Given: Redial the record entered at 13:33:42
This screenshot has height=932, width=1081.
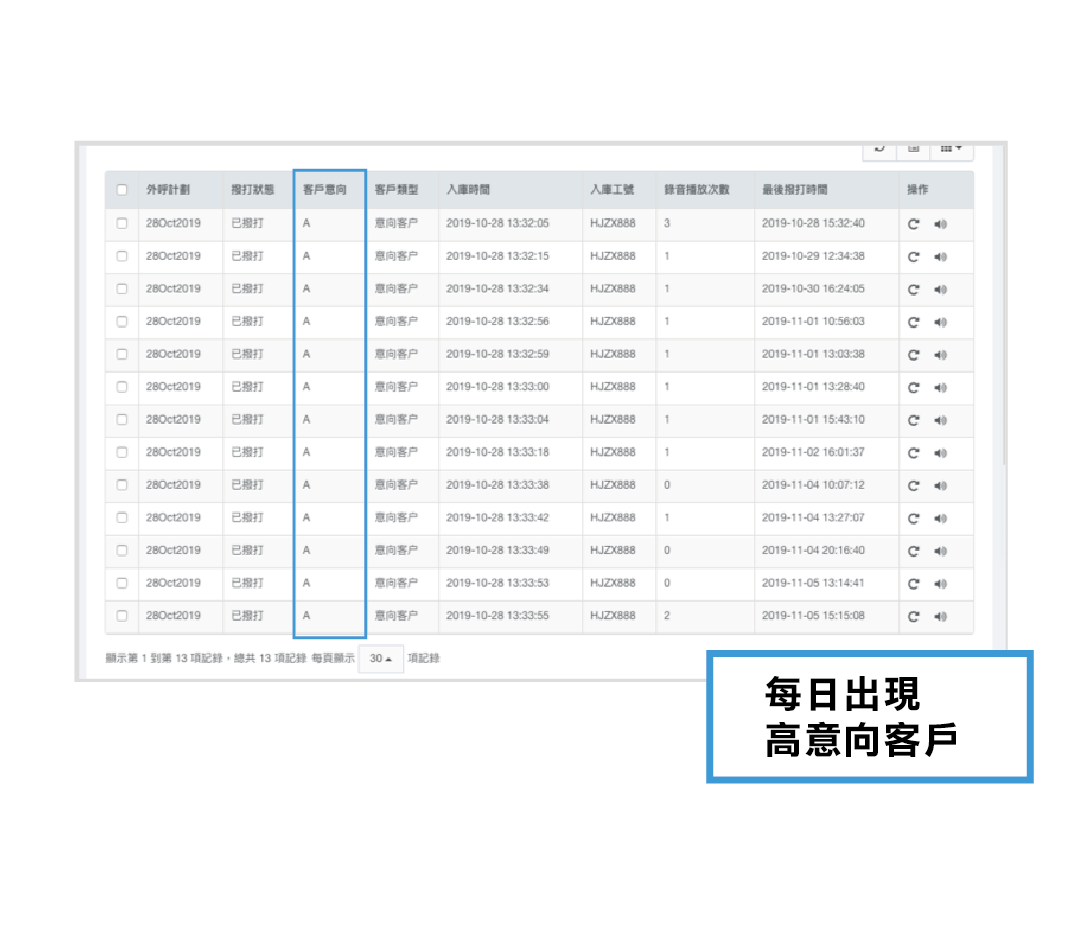Looking at the screenshot, I should coord(913,518).
